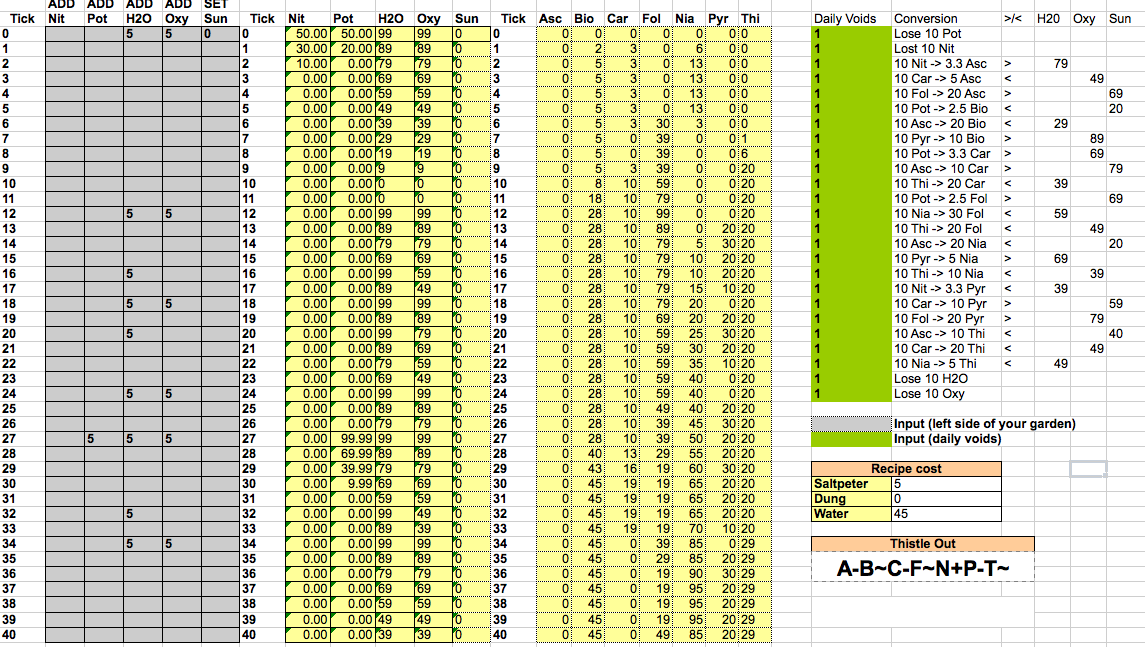Screen dimensions: 1145x647
Task: Click the Saltpeter recipe cost value 5
Action: pyautogui.click(x=946, y=483)
